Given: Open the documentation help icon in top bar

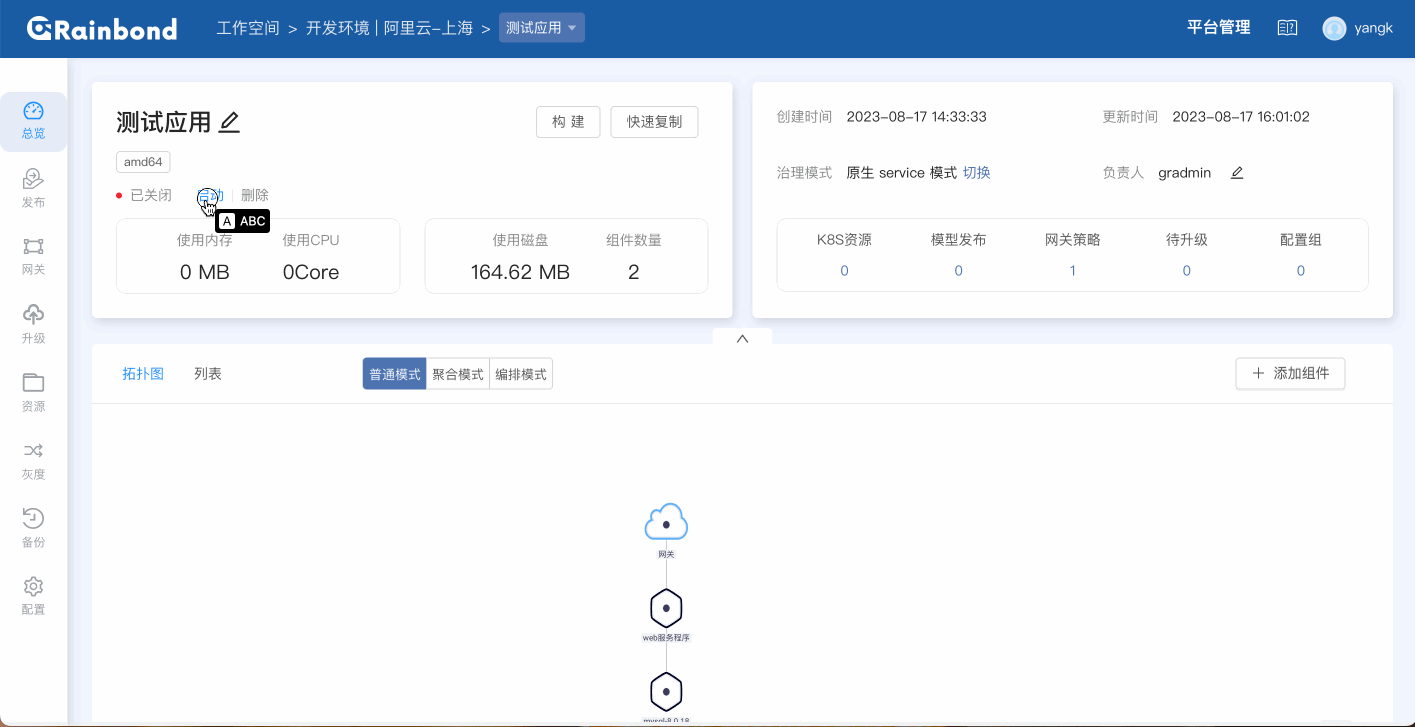Looking at the screenshot, I should point(1287,27).
